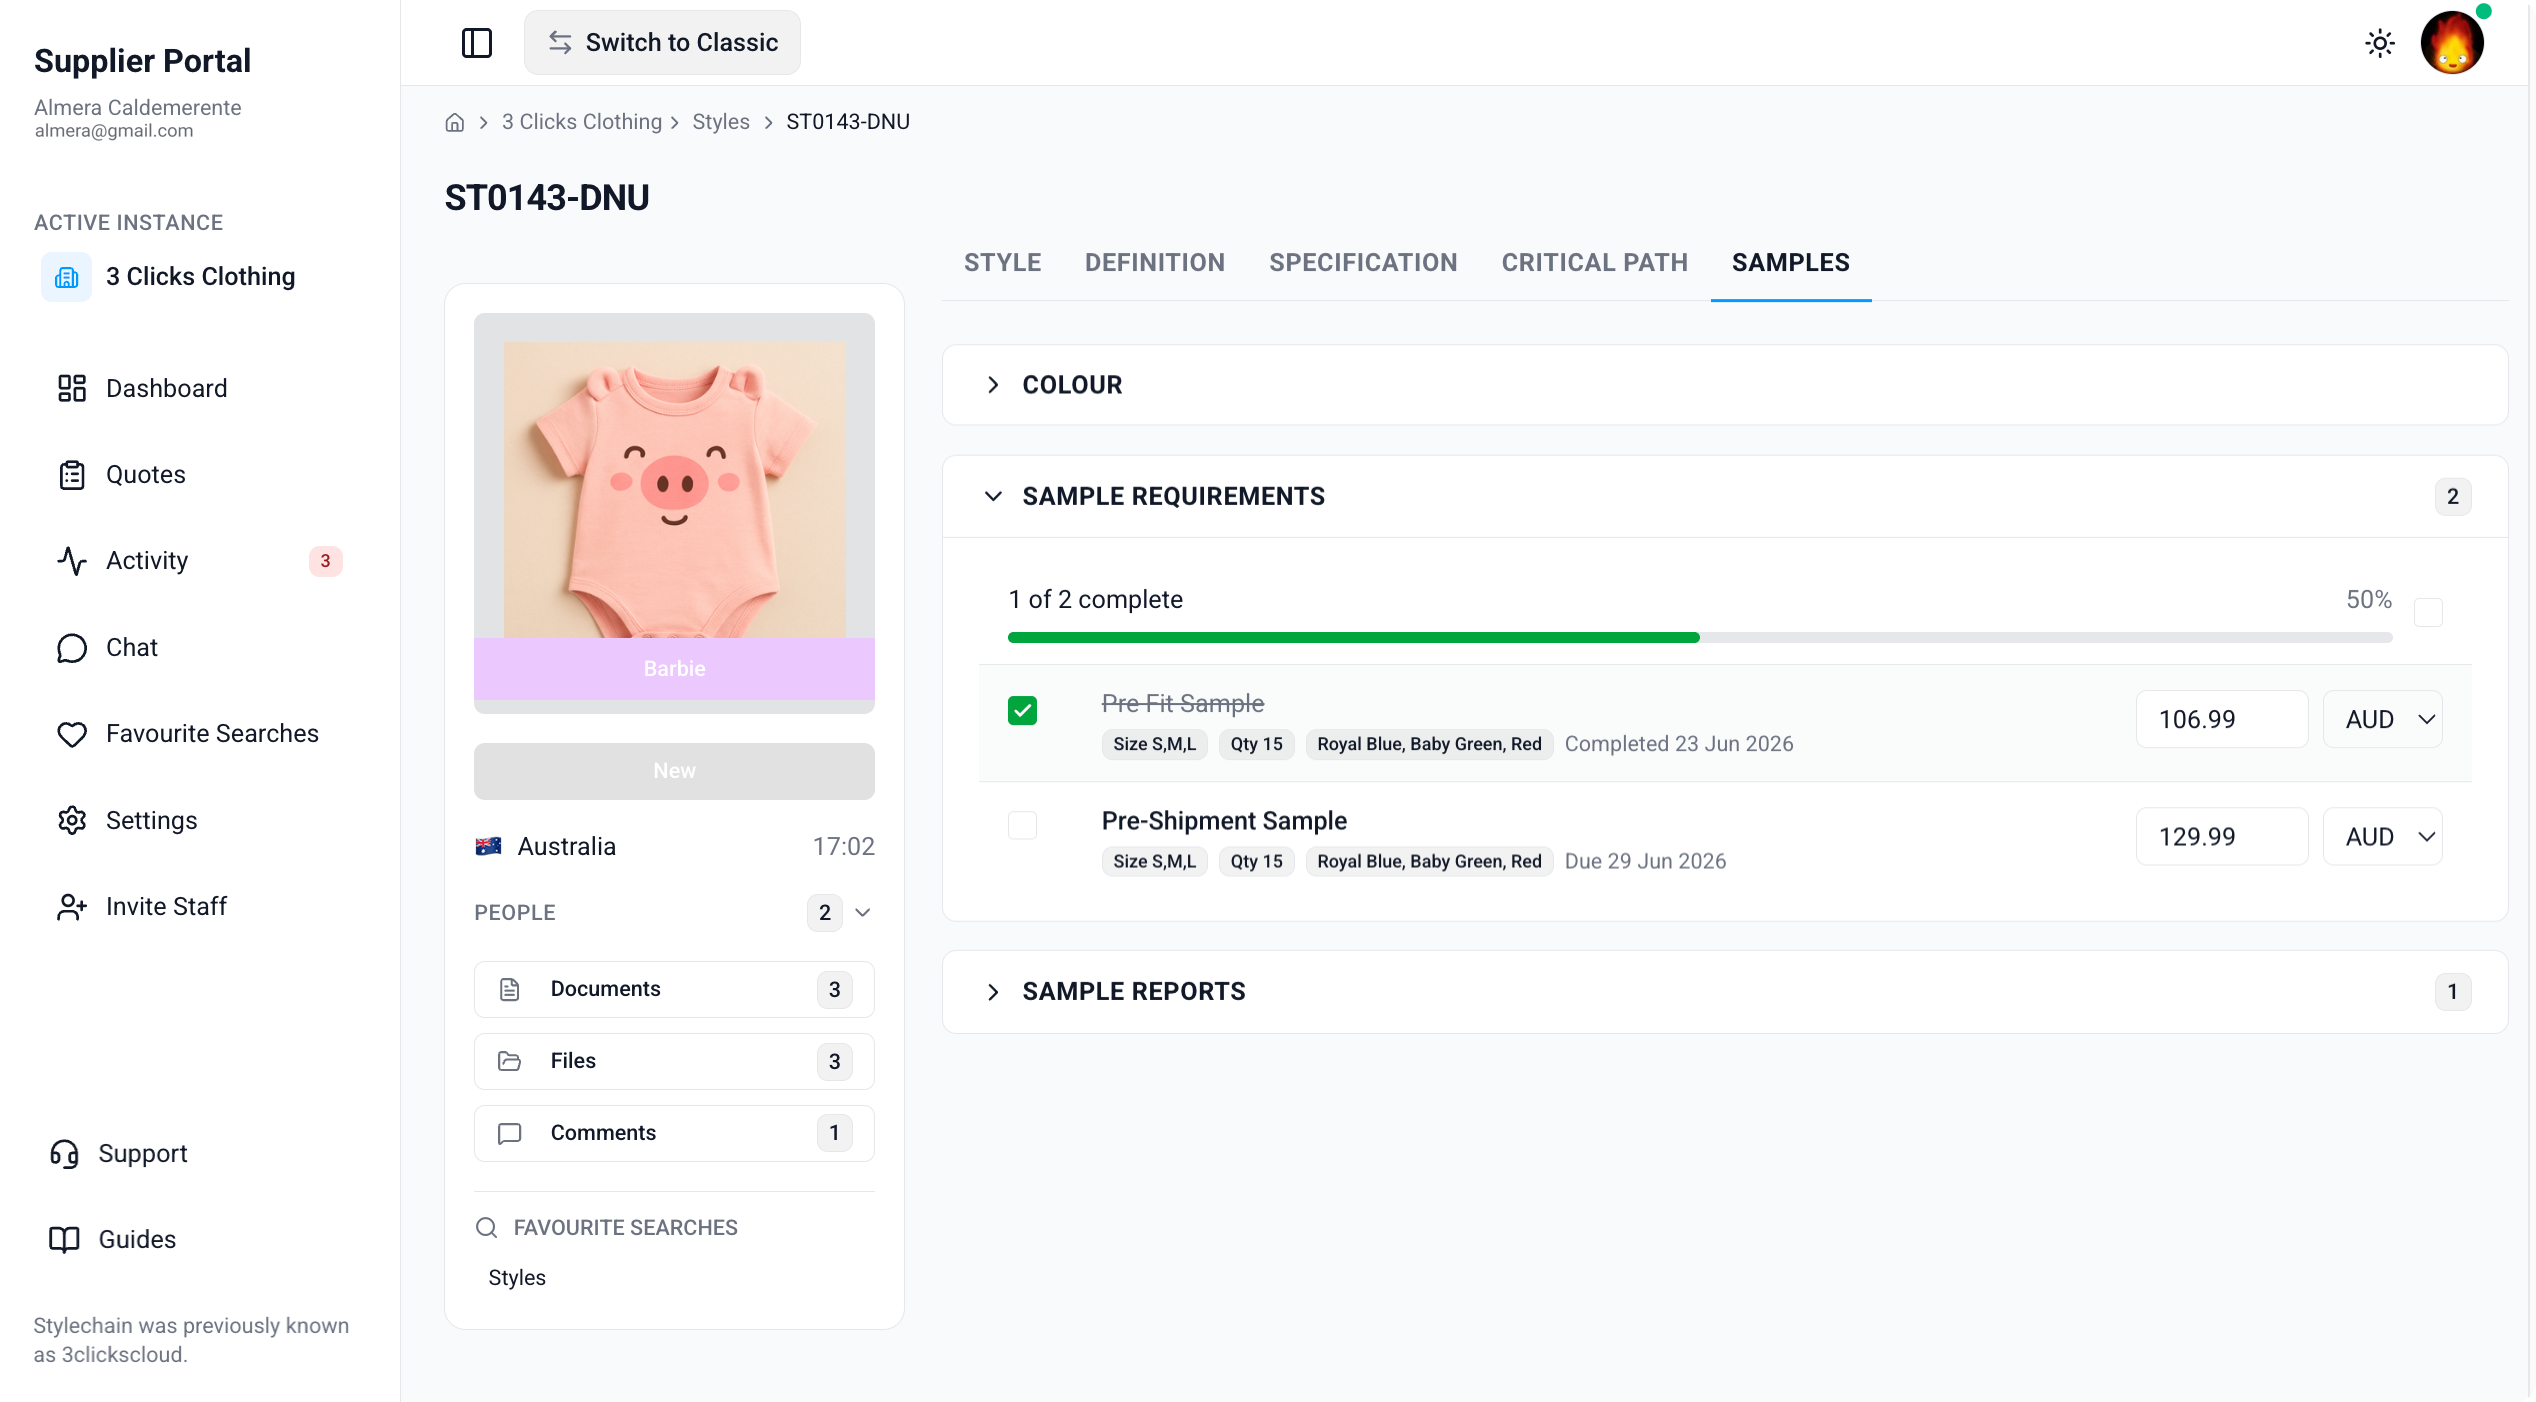Click the Dashboard grid icon
This screenshot has height=1402, width=2536.
[x=72, y=388]
